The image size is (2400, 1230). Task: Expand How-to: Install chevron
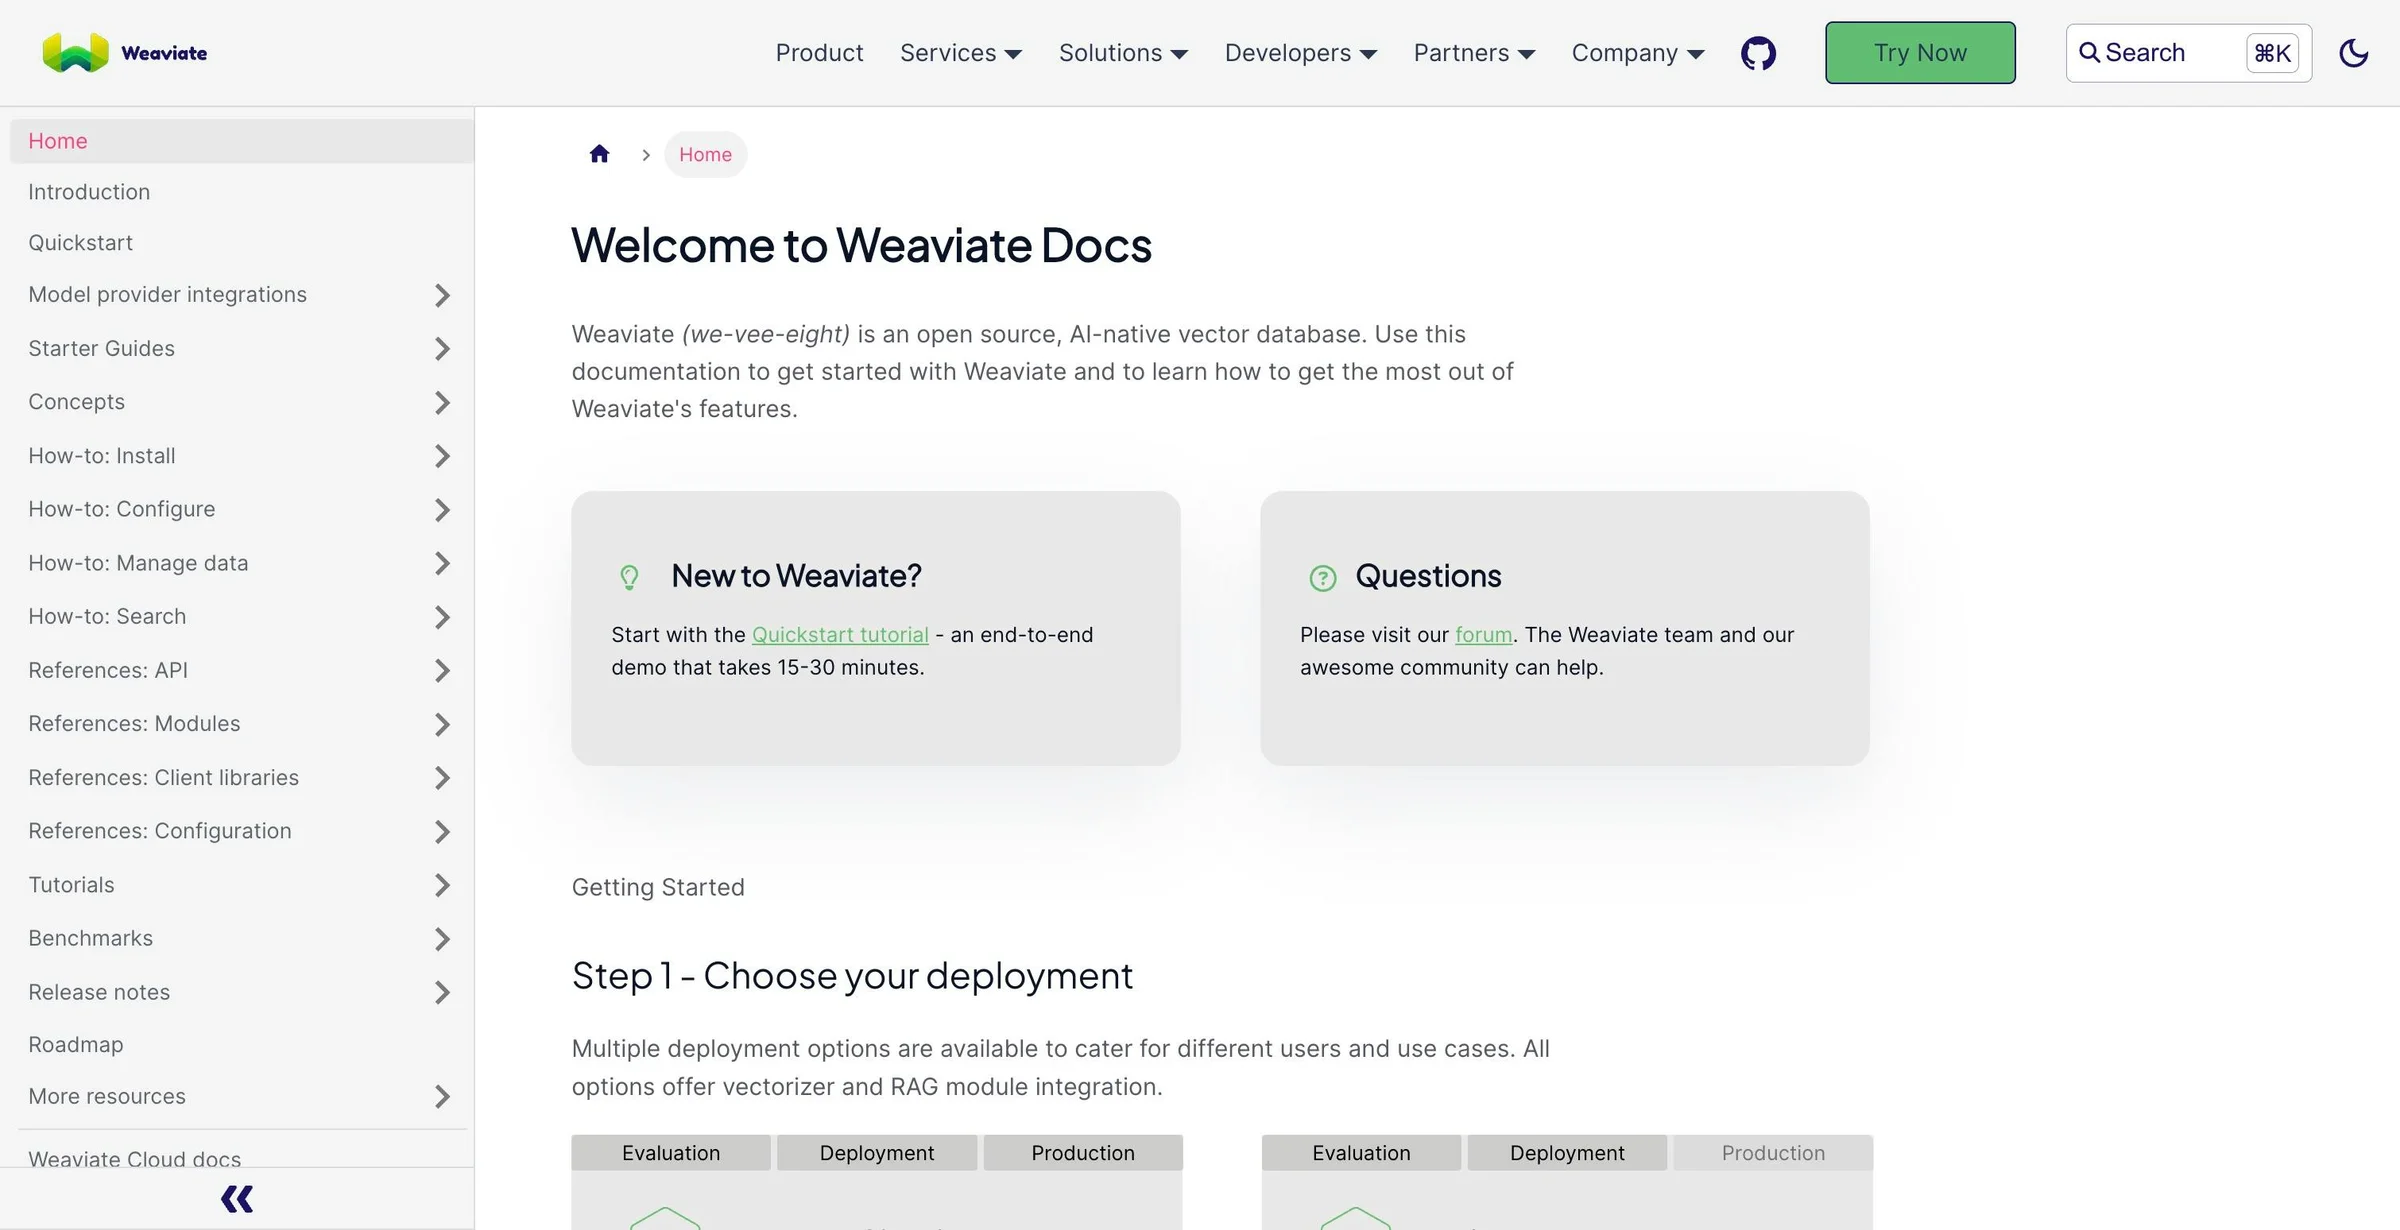[442, 456]
